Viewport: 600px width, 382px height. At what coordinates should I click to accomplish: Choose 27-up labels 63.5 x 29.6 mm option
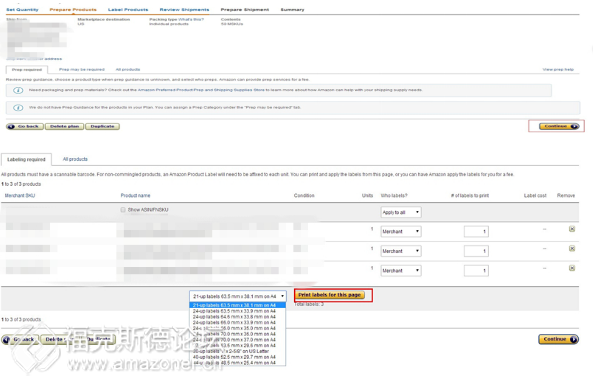point(238,345)
